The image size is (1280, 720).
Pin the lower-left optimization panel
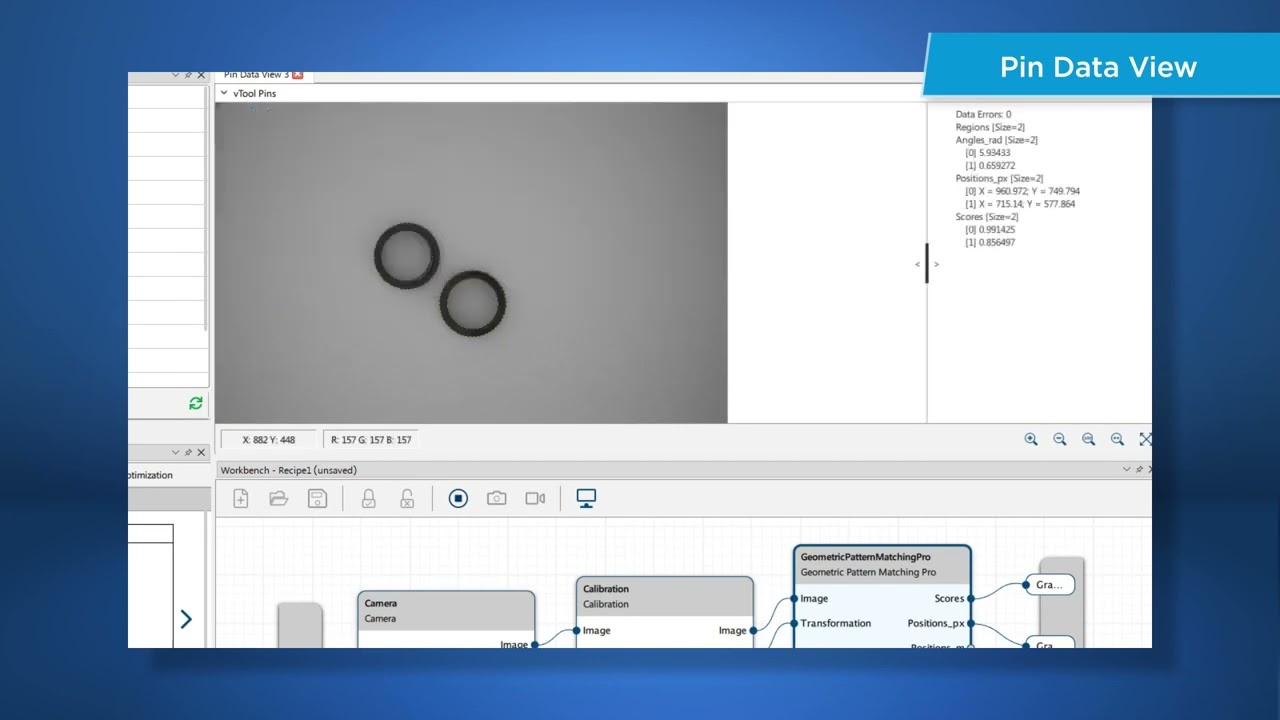188,452
